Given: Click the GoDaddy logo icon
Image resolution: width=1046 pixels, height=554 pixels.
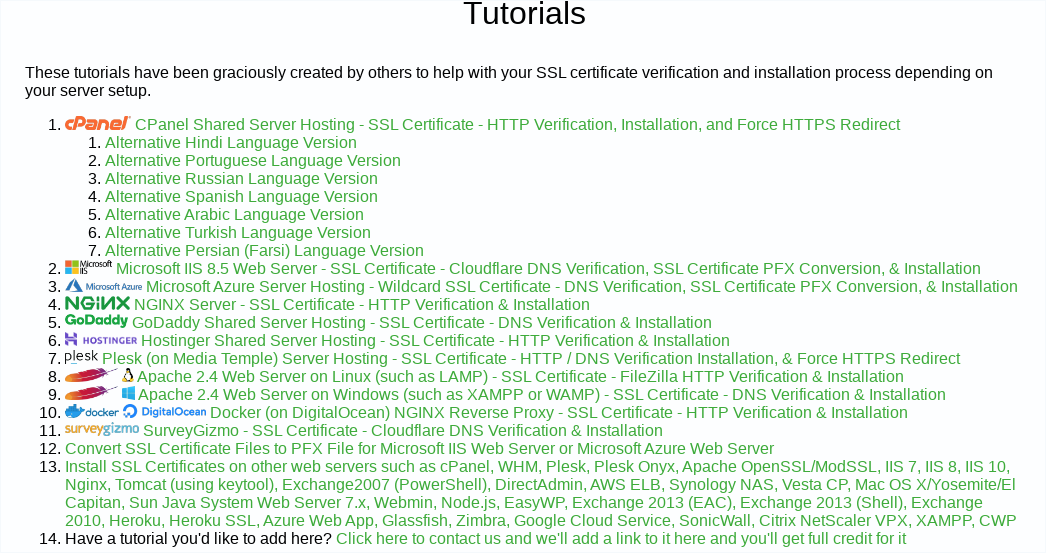Looking at the screenshot, I should 96,321.
